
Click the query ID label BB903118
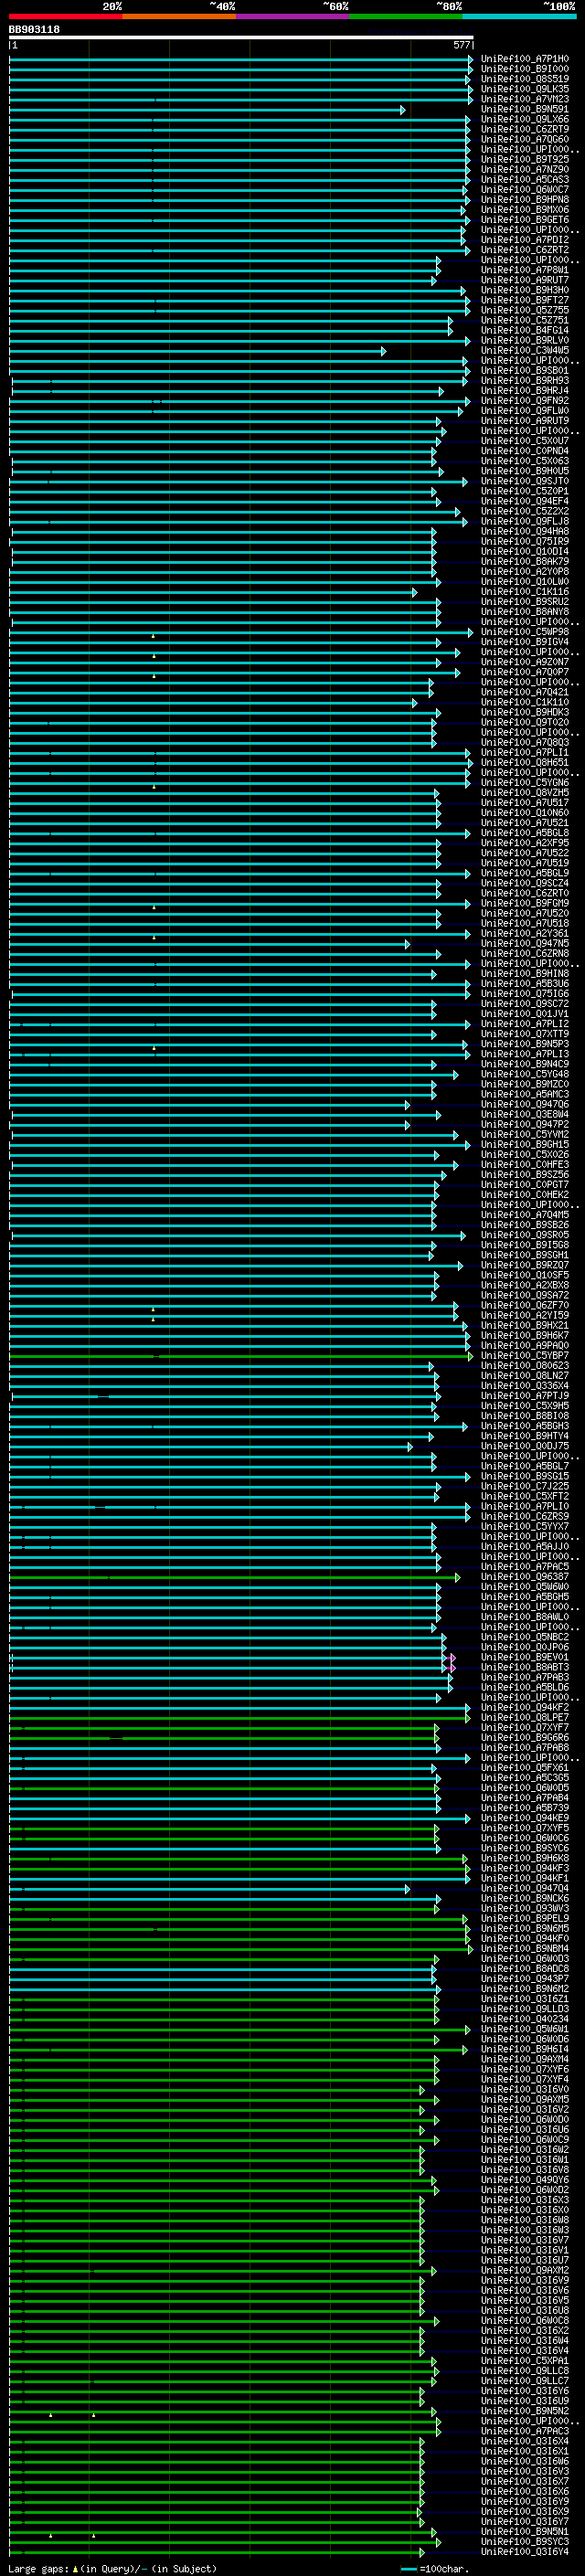34,30
